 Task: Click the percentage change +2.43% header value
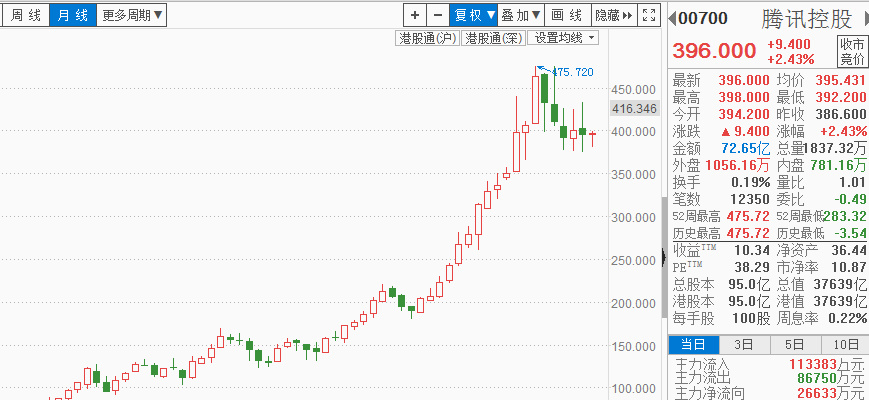click(791, 59)
